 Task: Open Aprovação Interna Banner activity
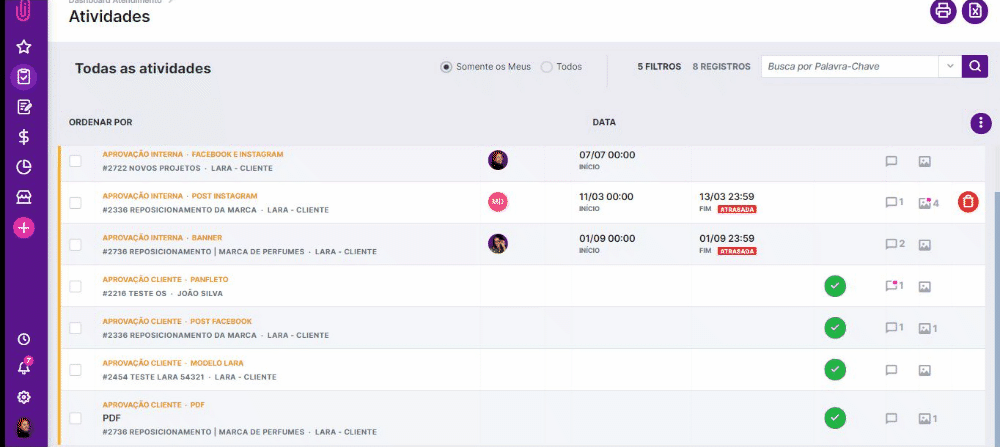click(x=162, y=238)
